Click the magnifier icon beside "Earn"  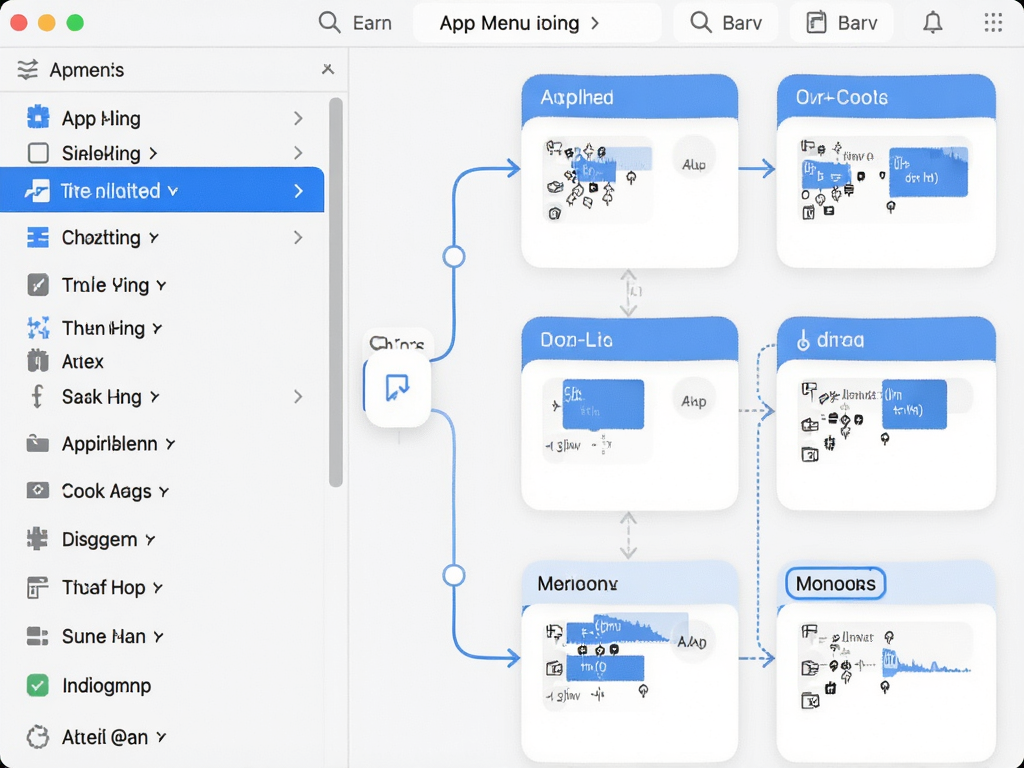329,23
